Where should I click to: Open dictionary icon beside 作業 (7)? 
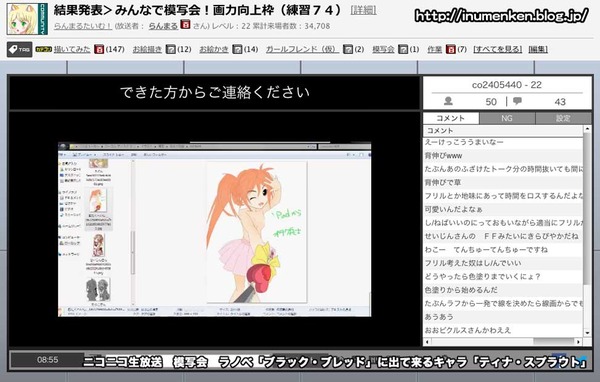click(451, 49)
